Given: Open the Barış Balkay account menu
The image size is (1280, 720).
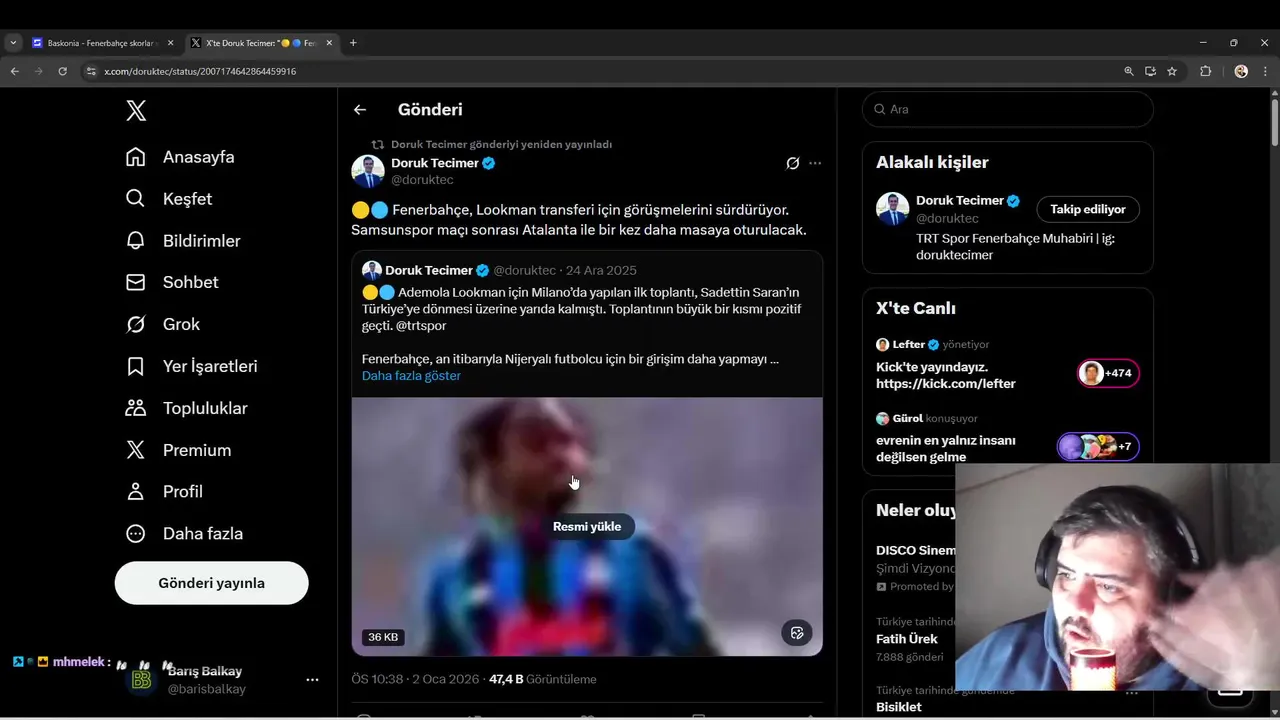Looking at the screenshot, I should (312, 680).
